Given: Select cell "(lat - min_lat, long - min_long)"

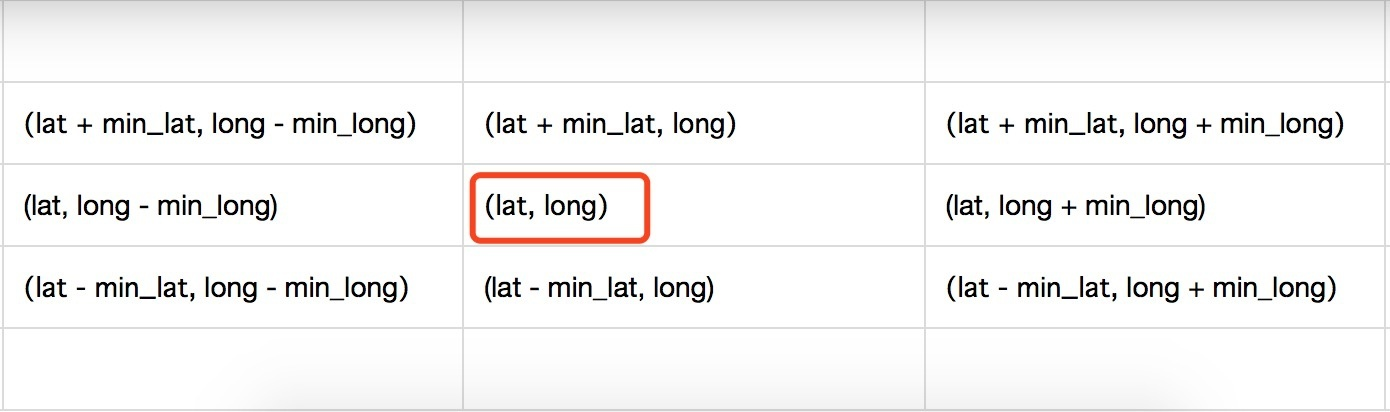Looking at the screenshot, I should point(216,288).
